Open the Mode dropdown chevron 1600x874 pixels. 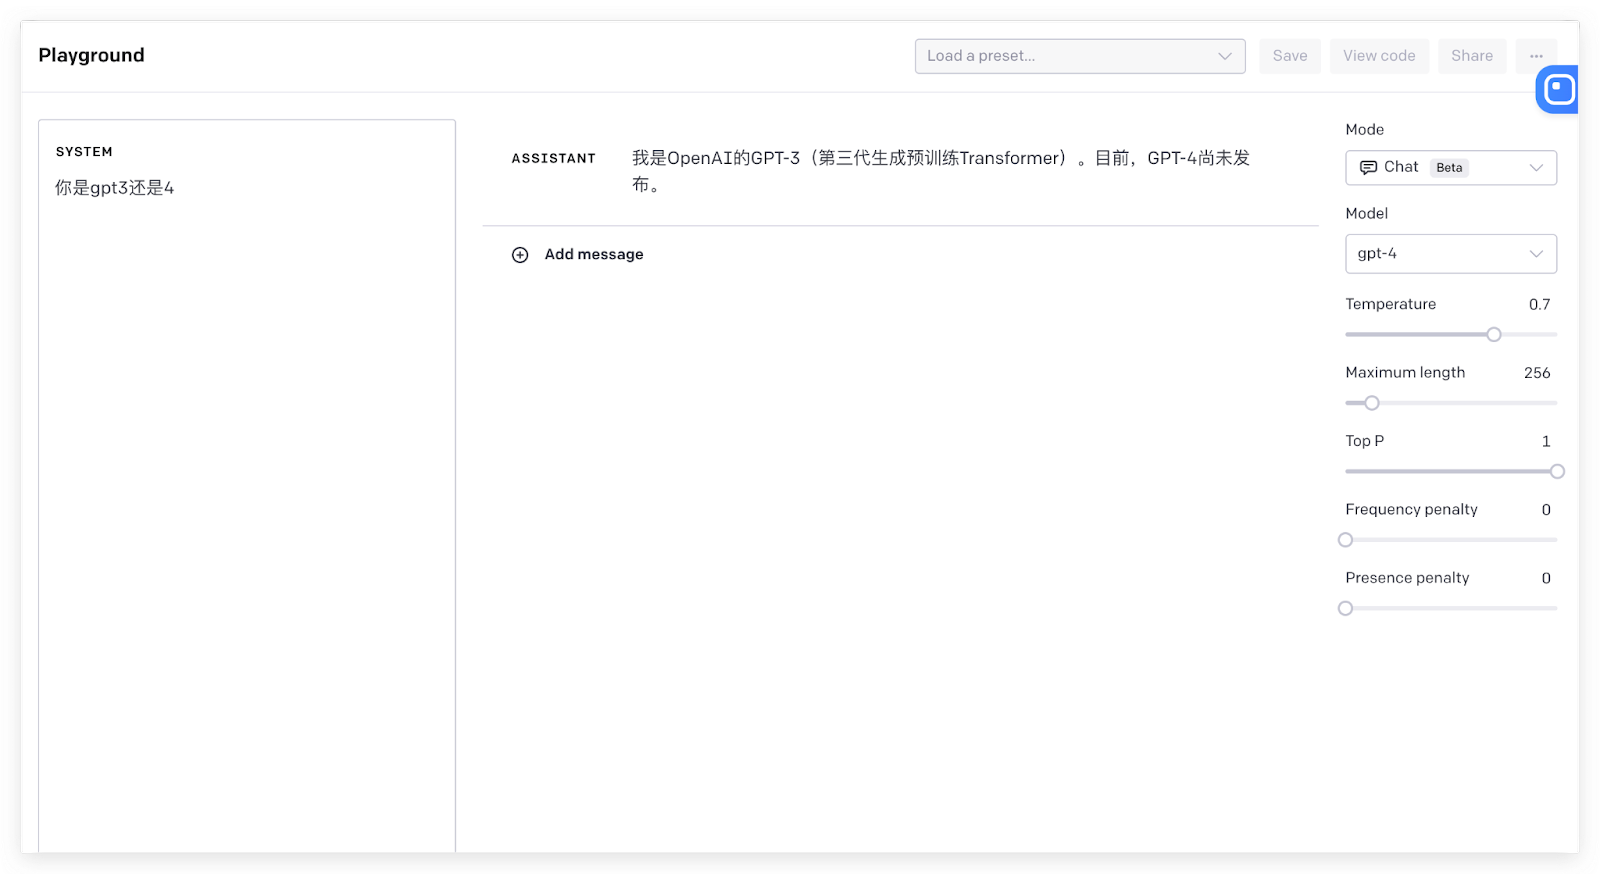1536,167
